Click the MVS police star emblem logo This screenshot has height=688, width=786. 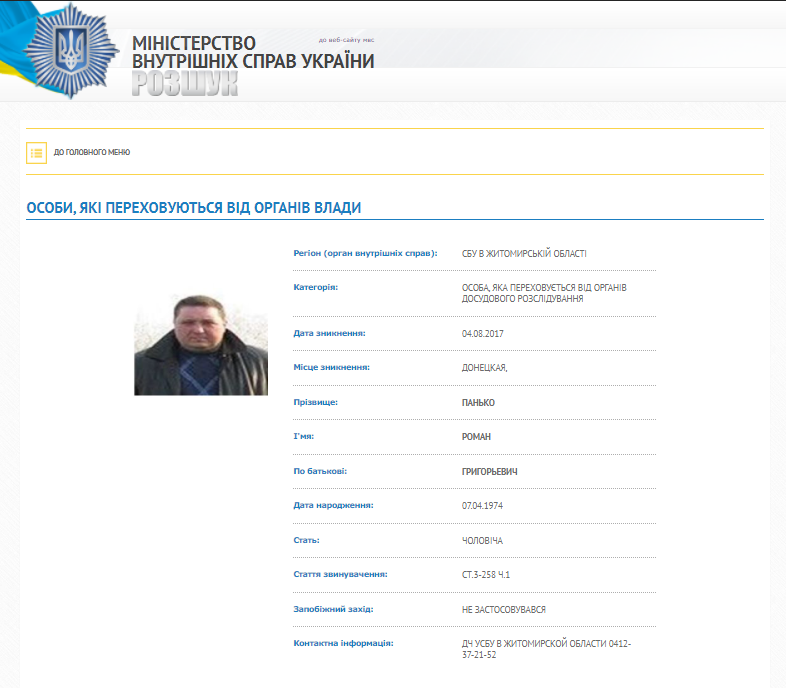(x=71, y=51)
